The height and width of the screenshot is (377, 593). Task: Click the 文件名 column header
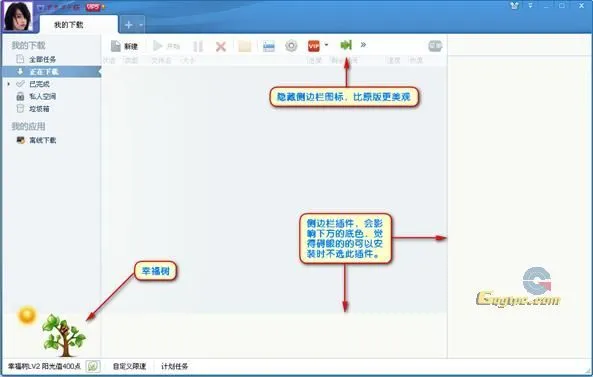tap(161, 60)
